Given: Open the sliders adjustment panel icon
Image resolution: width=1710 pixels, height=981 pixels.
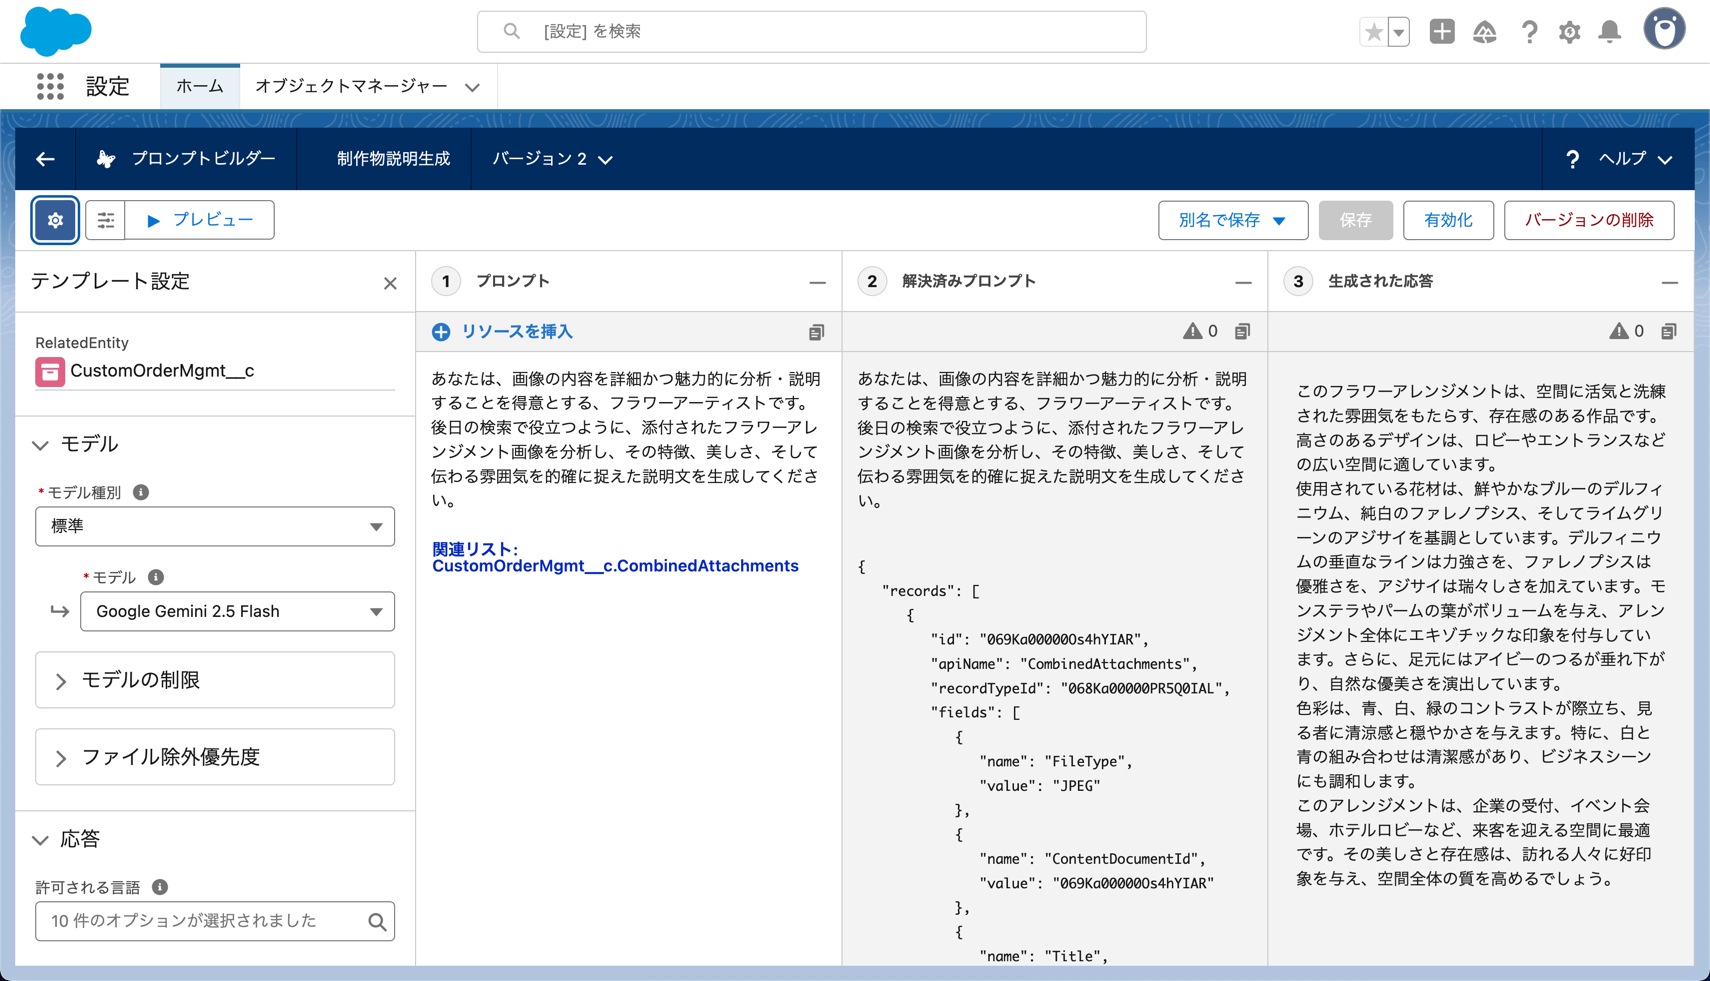Looking at the screenshot, I should click(105, 220).
